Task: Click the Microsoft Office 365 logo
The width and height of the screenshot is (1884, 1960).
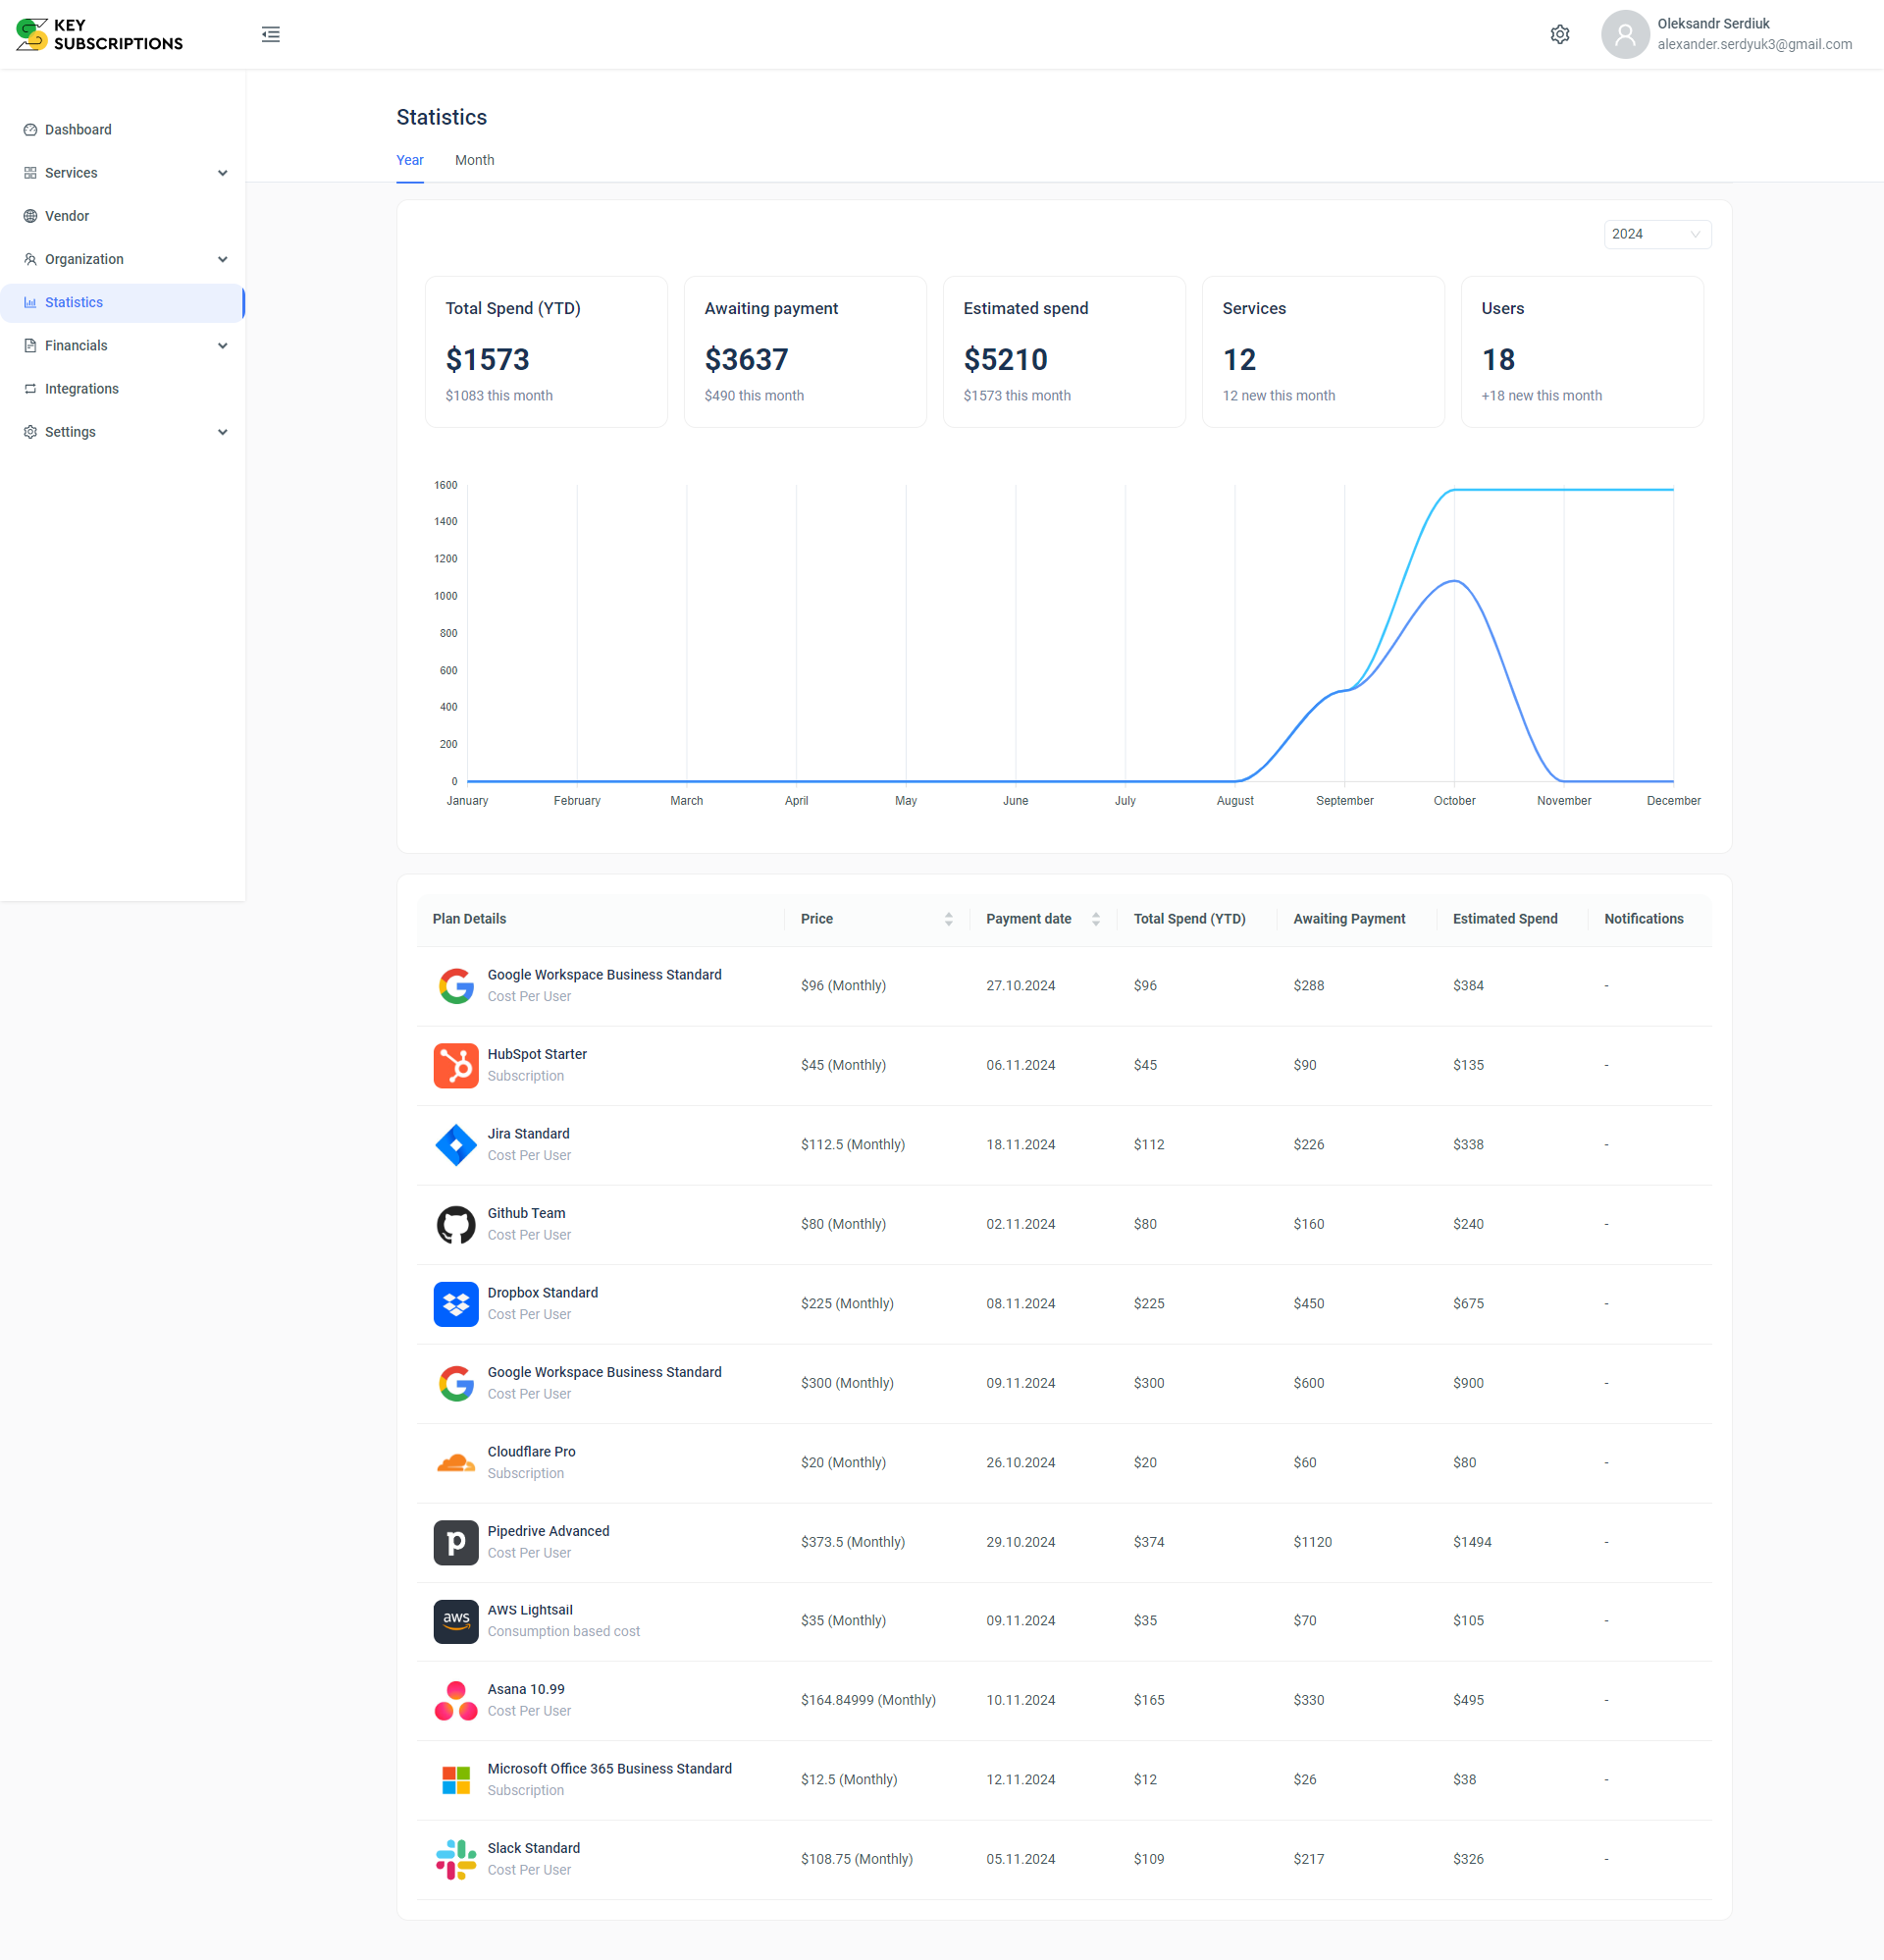Action: 456,1780
